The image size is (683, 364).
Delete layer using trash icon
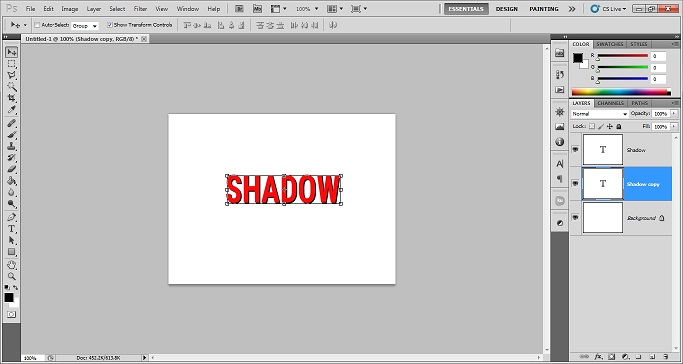click(x=666, y=357)
